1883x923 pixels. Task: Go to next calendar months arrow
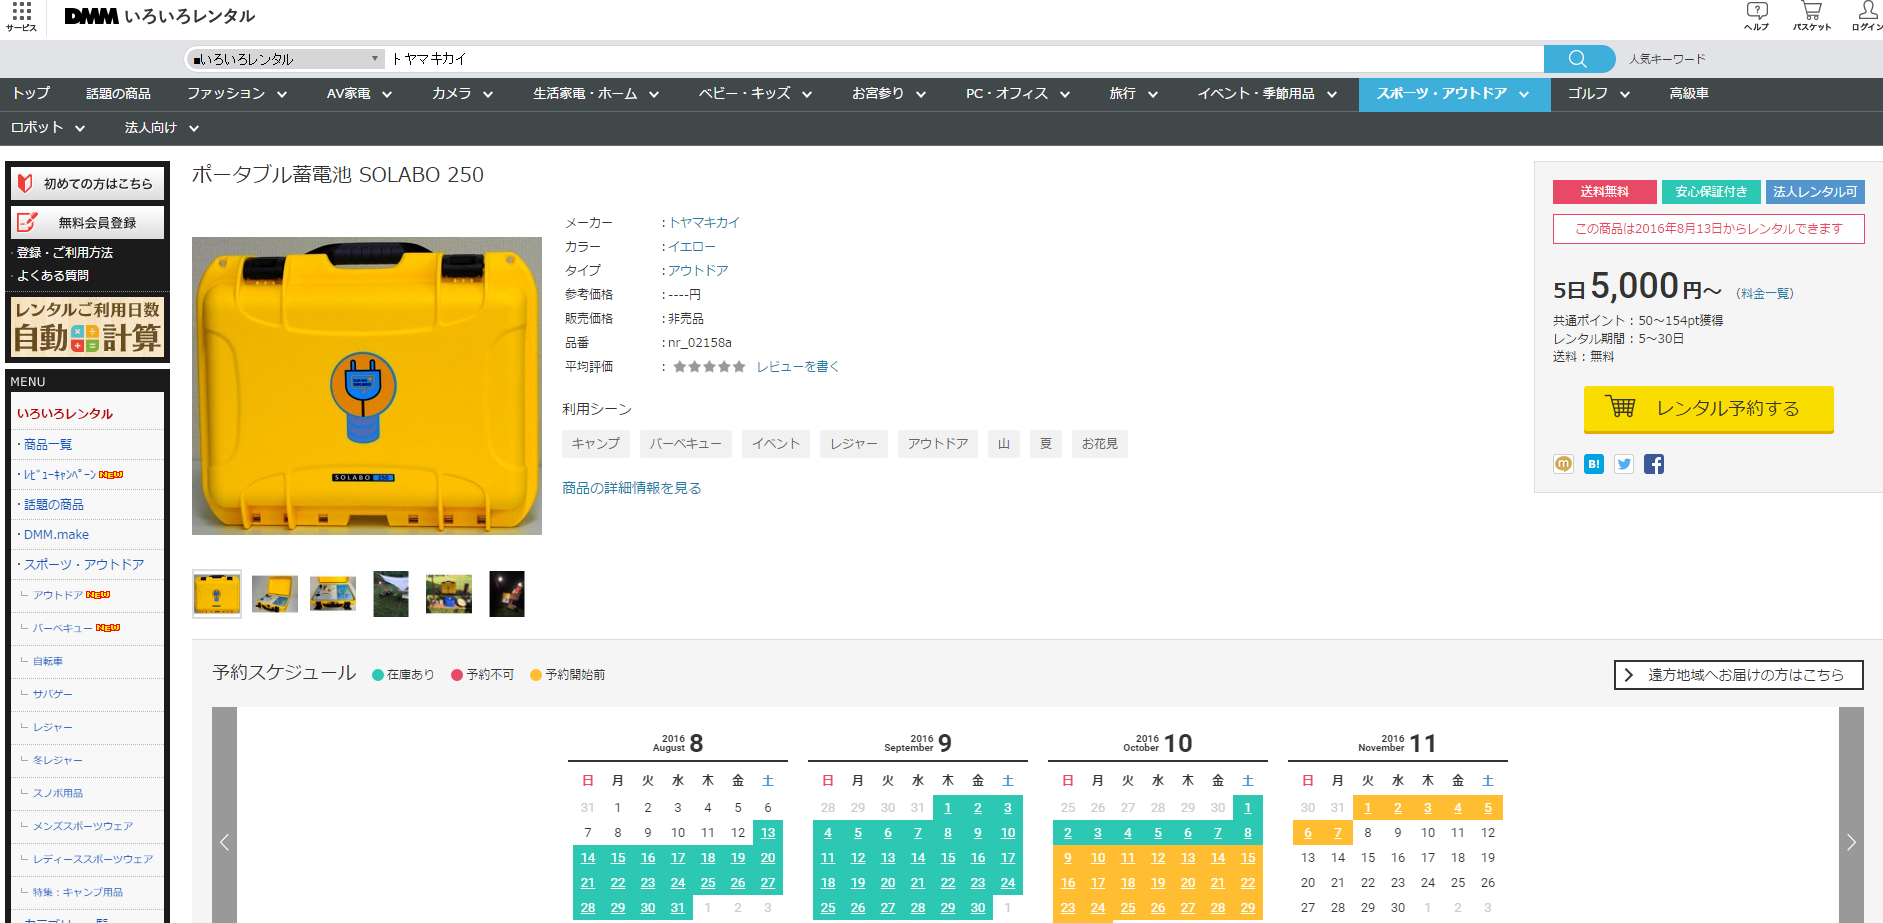coord(1851,842)
